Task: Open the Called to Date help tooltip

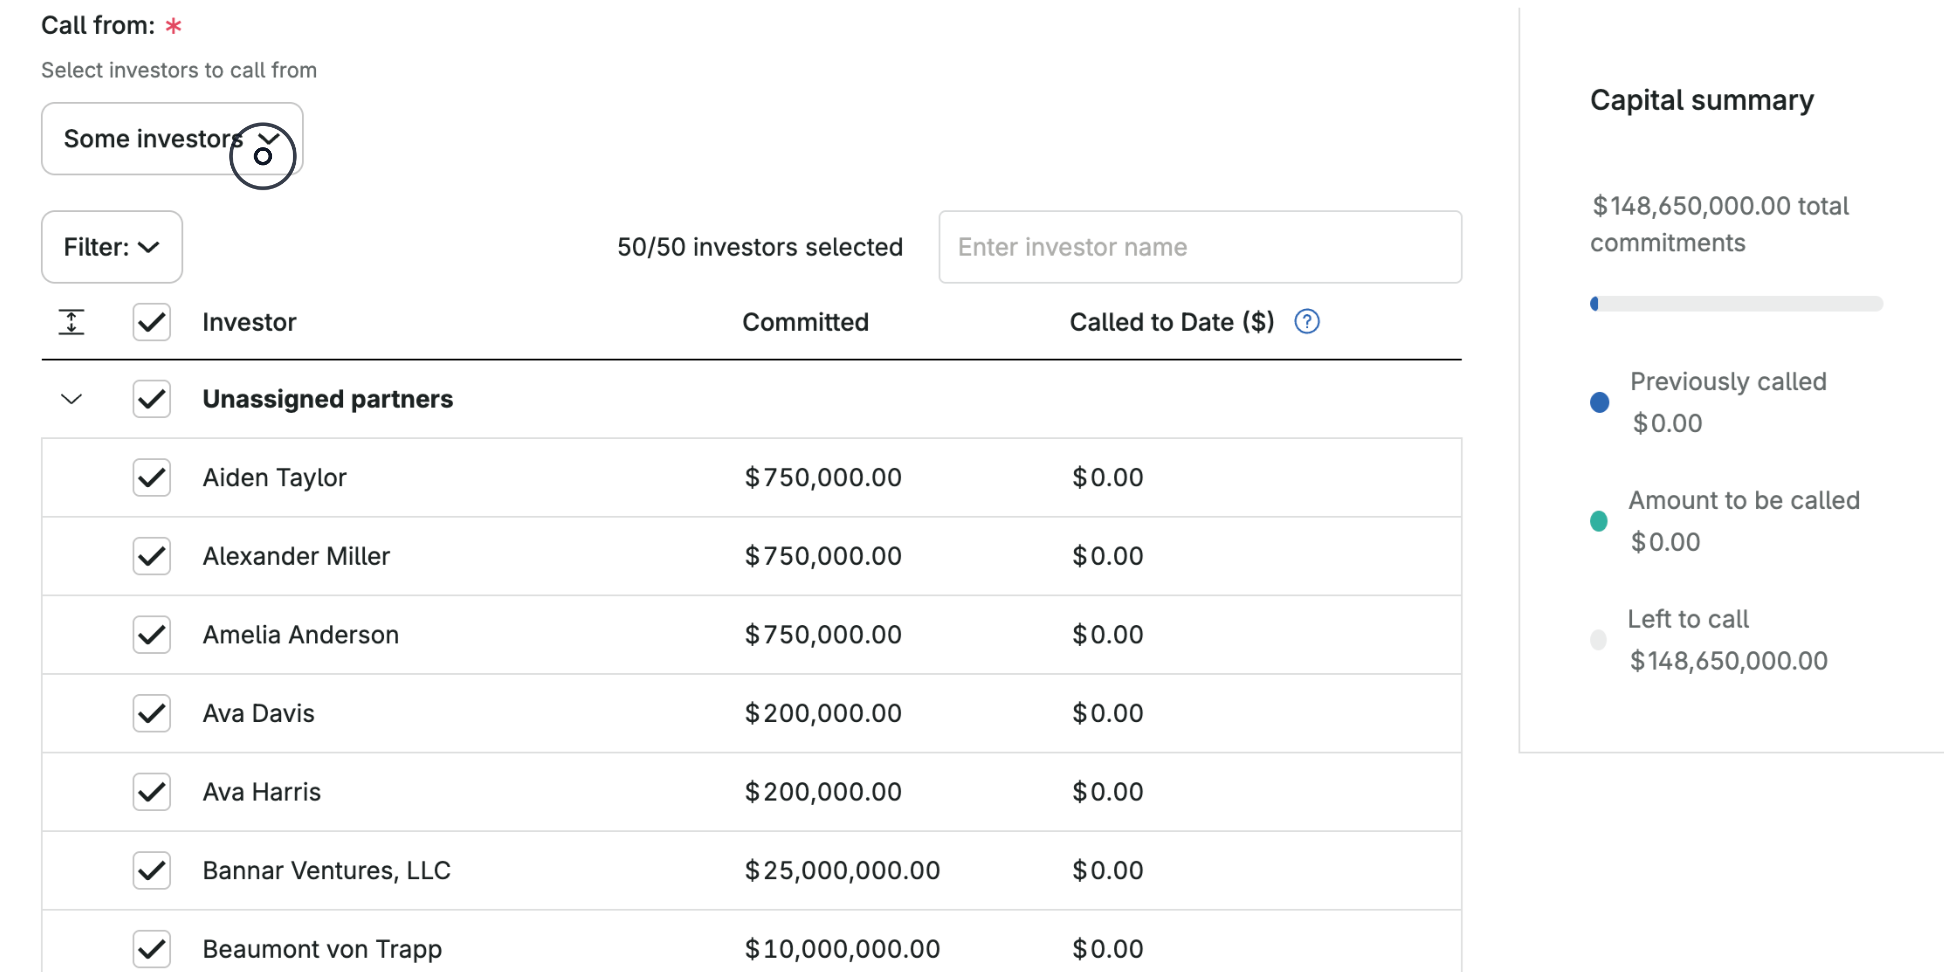Action: 1306,321
